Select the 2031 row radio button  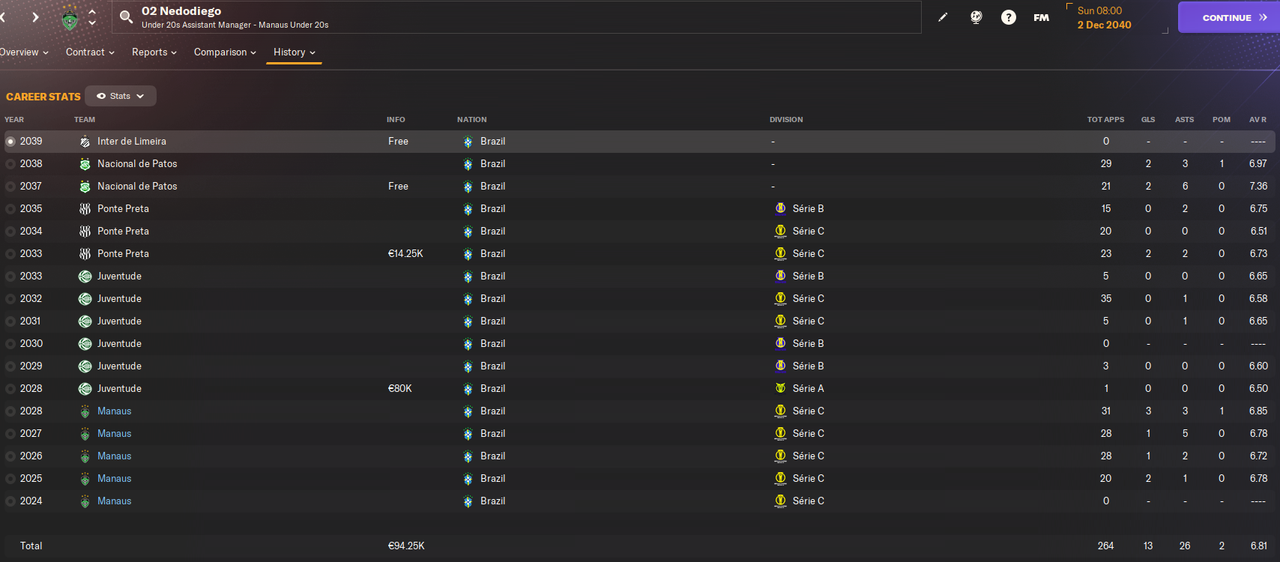click(x=10, y=321)
